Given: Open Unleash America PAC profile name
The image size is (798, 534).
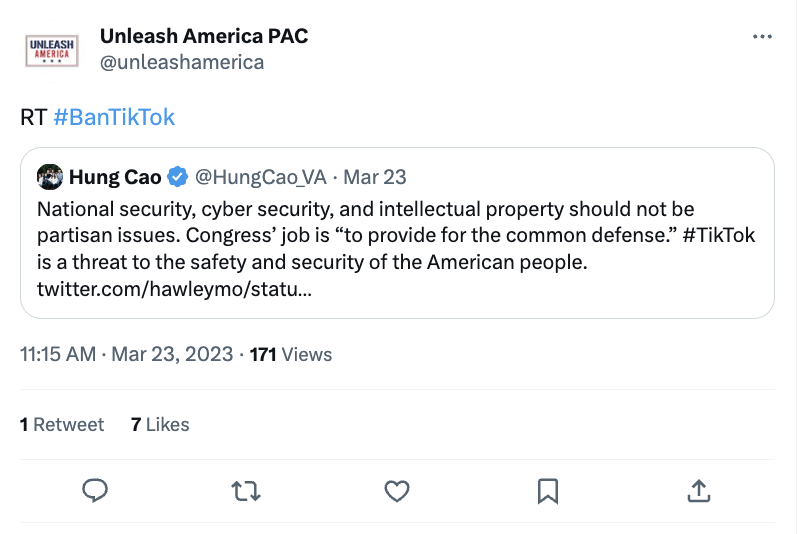Looking at the screenshot, I should tap(204, 36).
